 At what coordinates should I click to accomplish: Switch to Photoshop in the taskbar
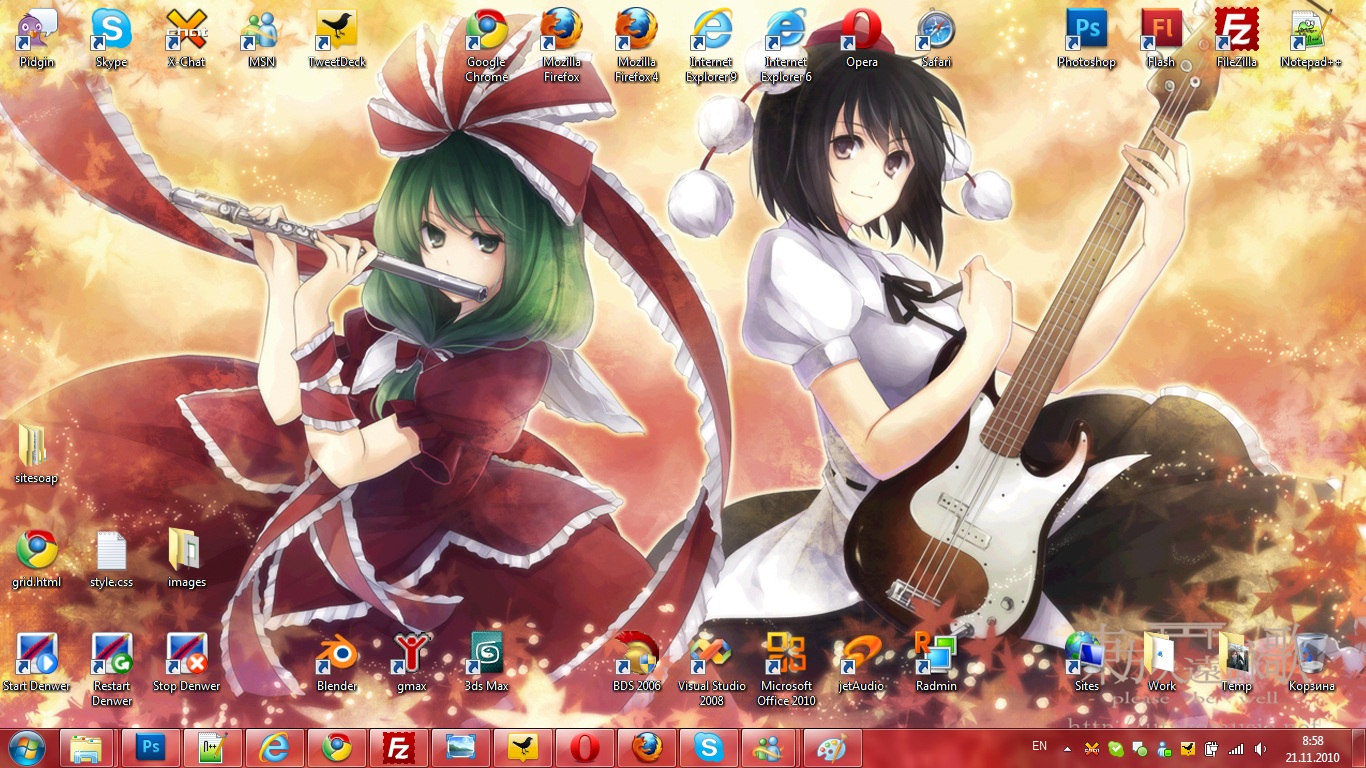click(151, 748)
